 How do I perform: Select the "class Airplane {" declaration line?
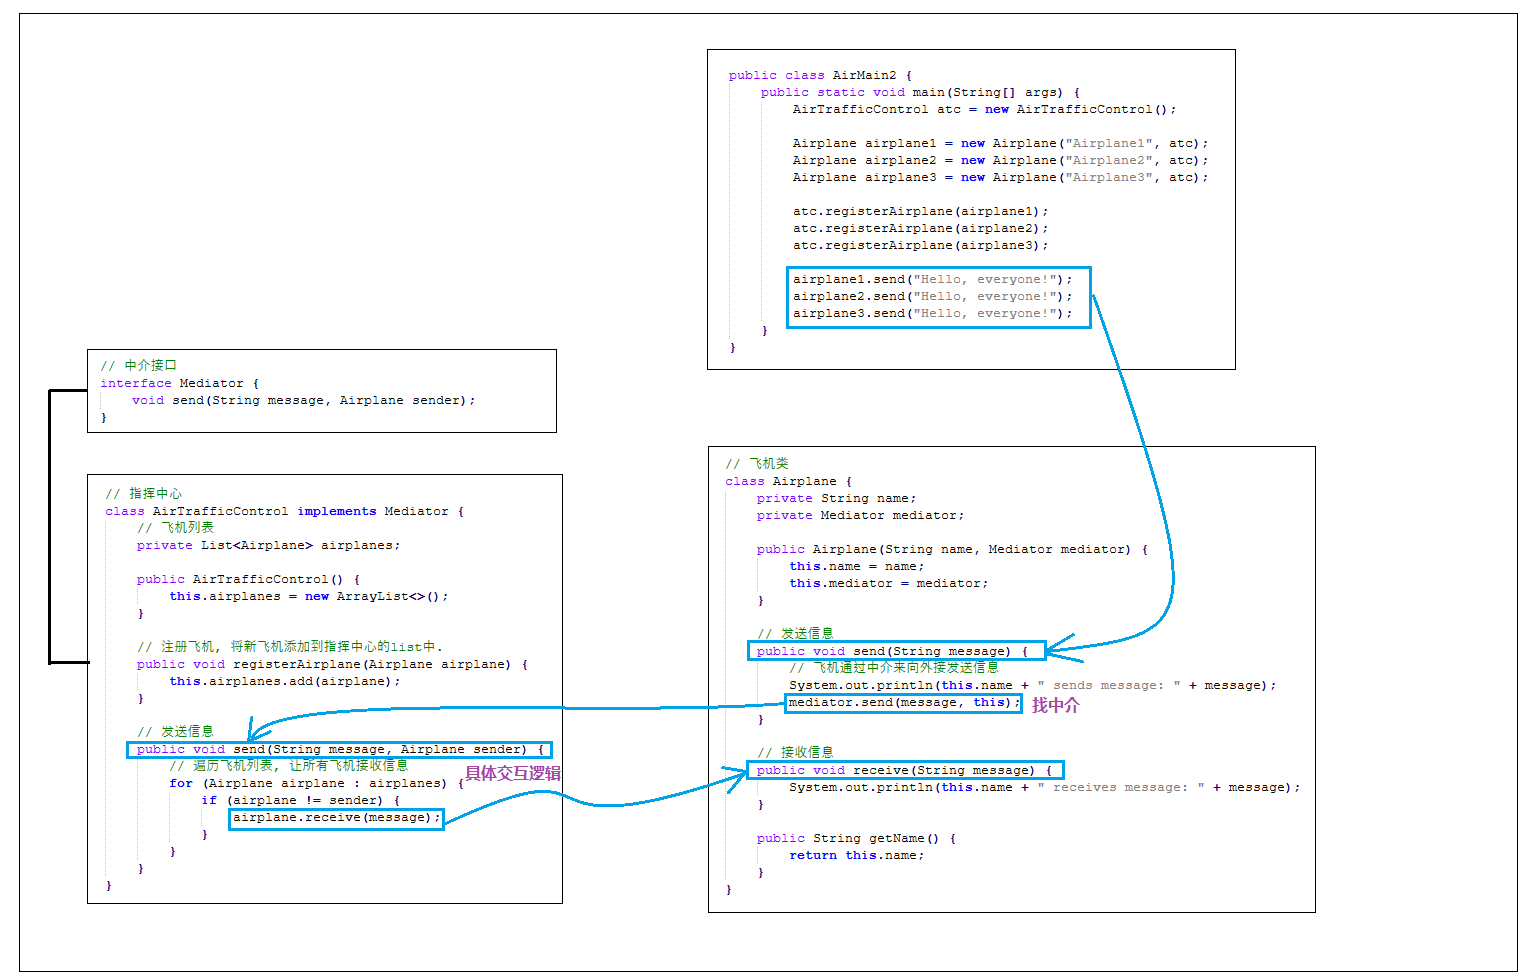[x=789, y=481]
